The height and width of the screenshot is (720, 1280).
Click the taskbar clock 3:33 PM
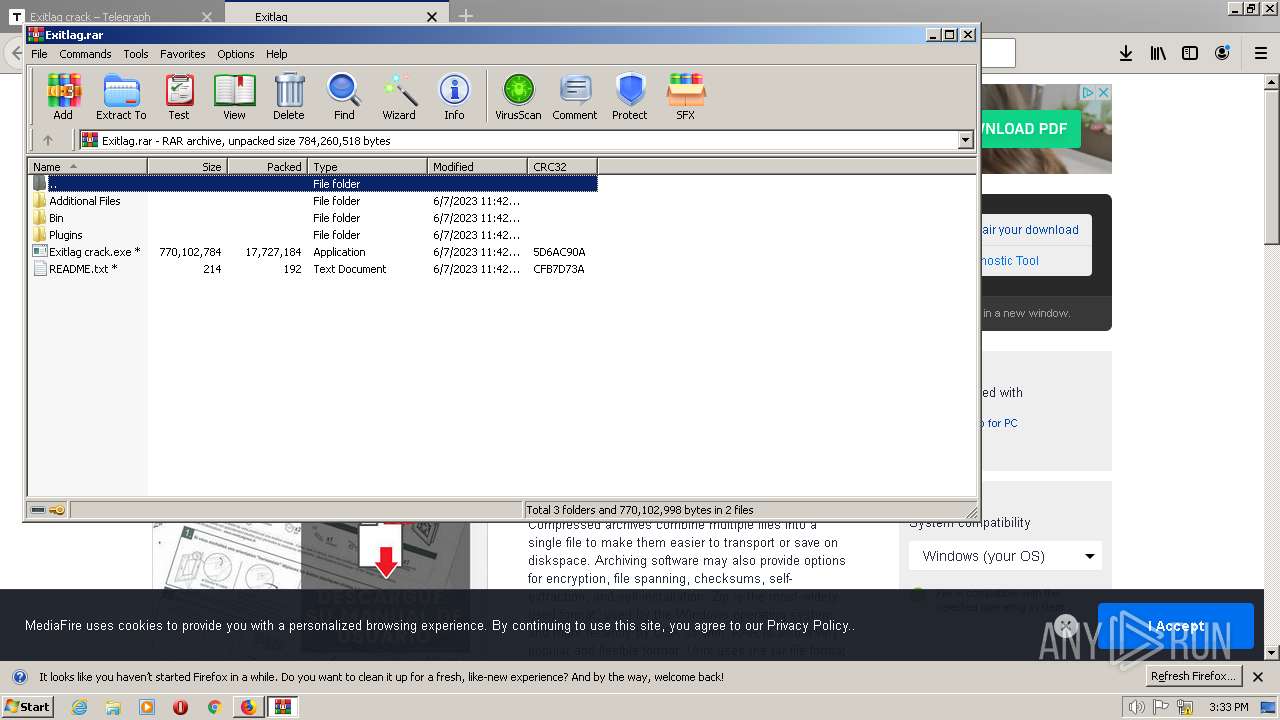click(x=1229, y=707)
